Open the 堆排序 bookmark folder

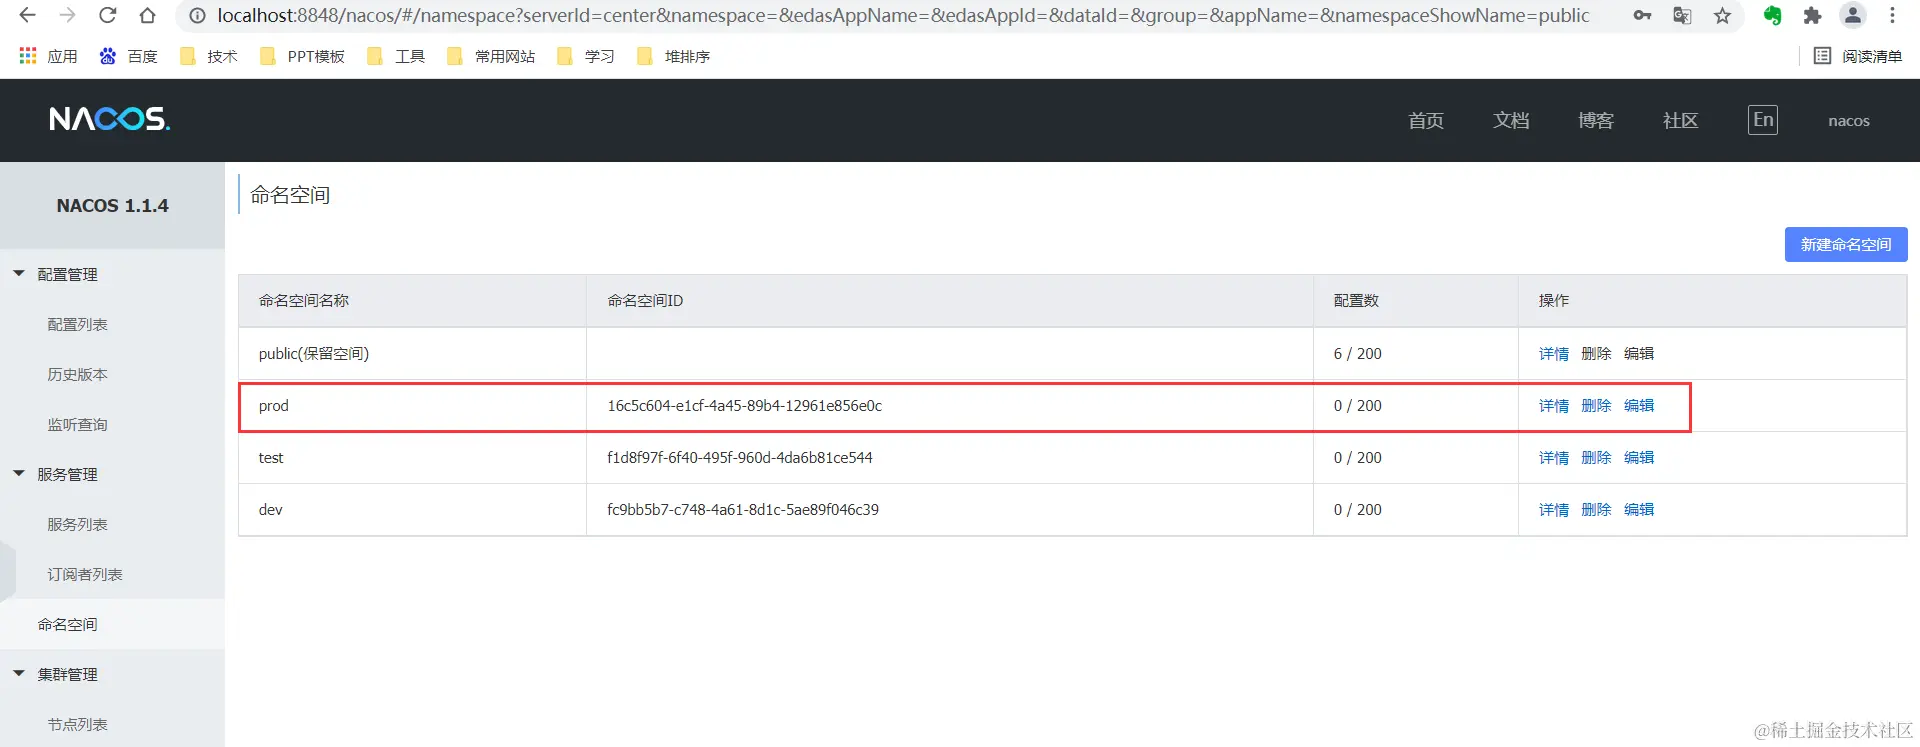pos(673,56)
